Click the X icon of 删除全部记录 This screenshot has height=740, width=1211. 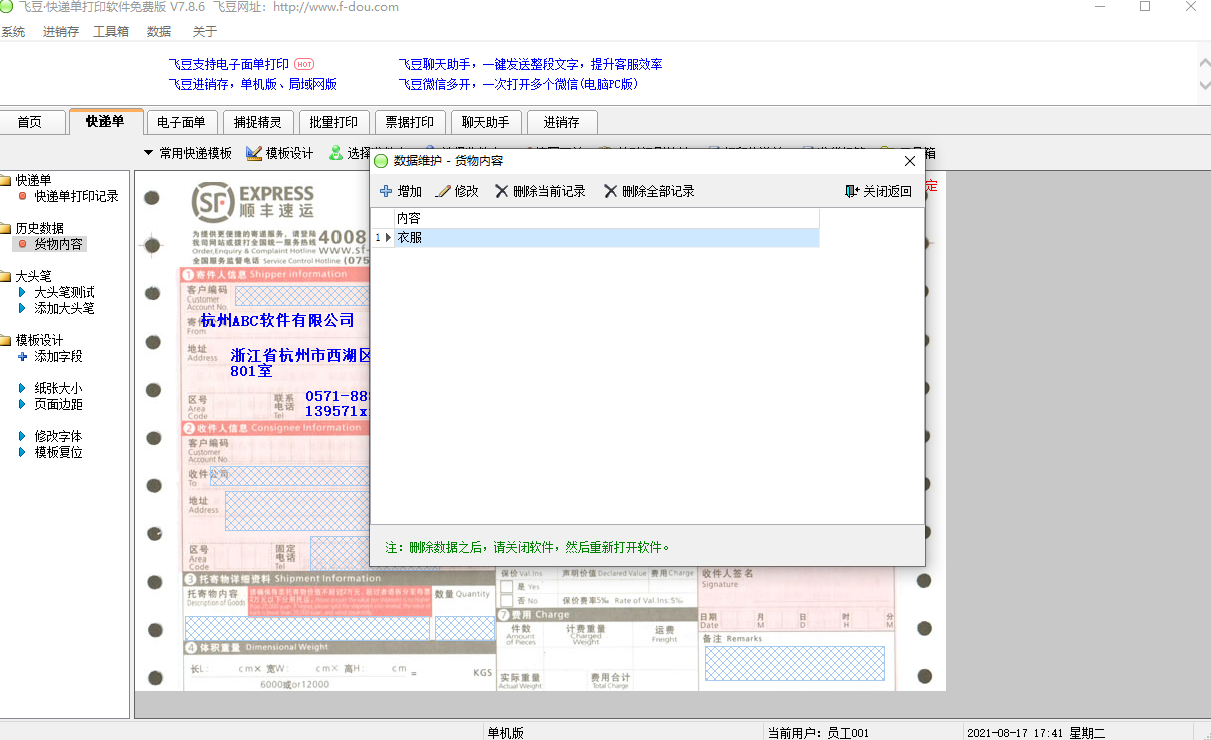(611, 191)
